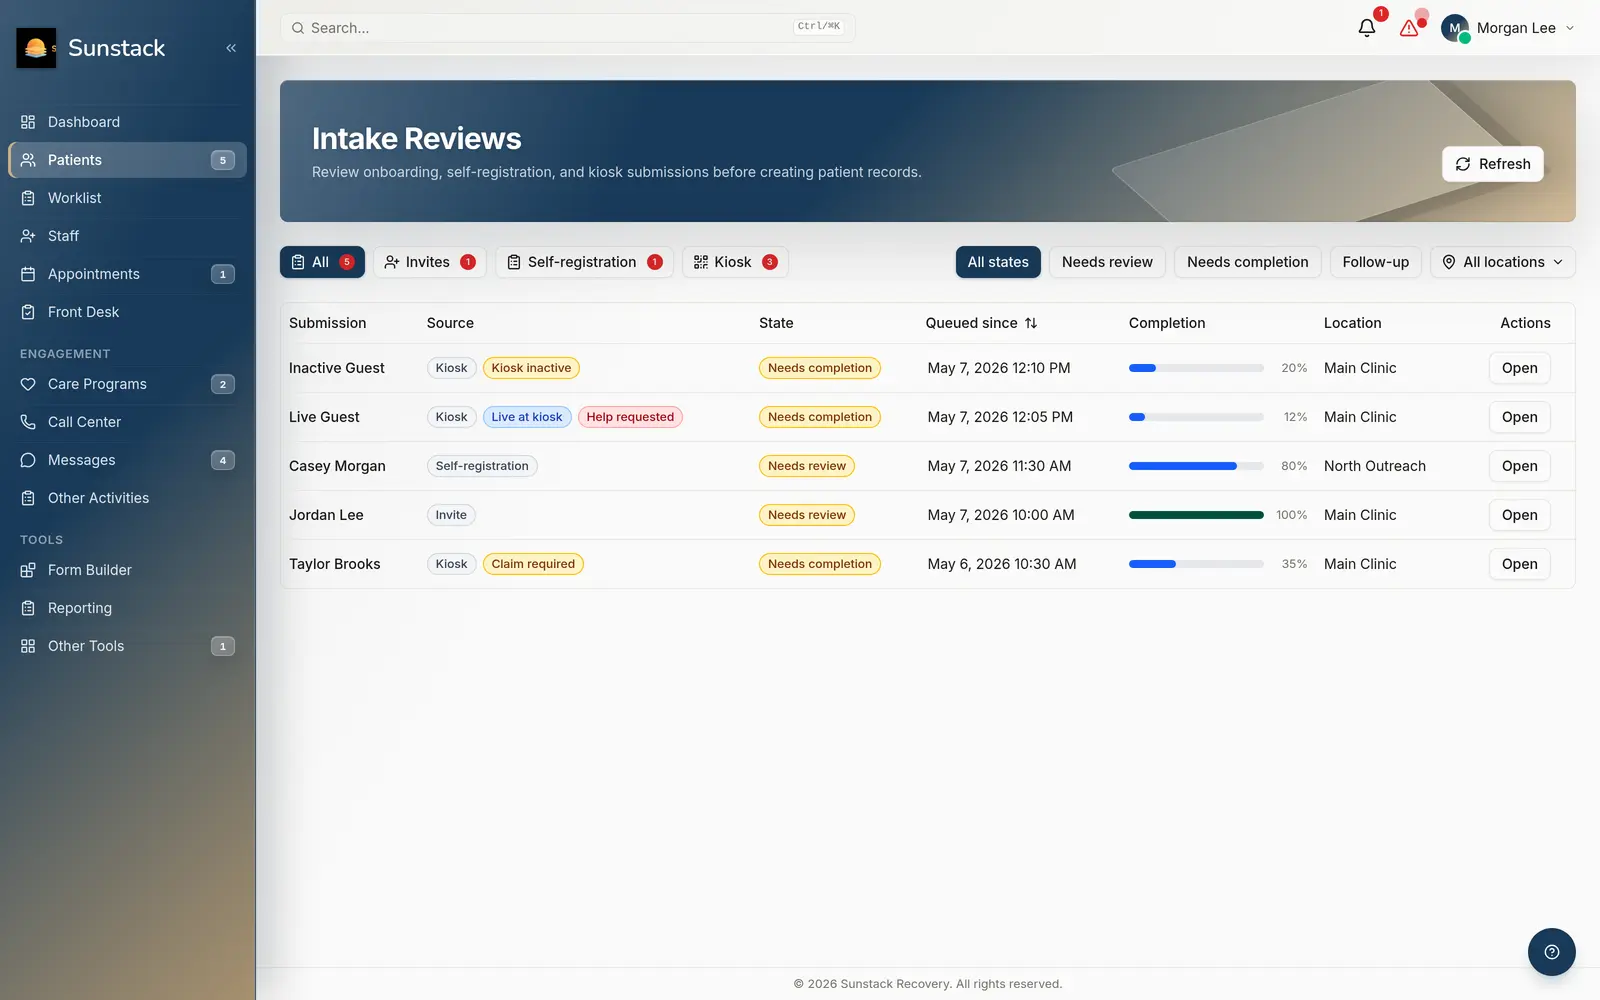Click the Help requested badge
Viewport: 1600px width, 1000px height.
click(630, 417)
